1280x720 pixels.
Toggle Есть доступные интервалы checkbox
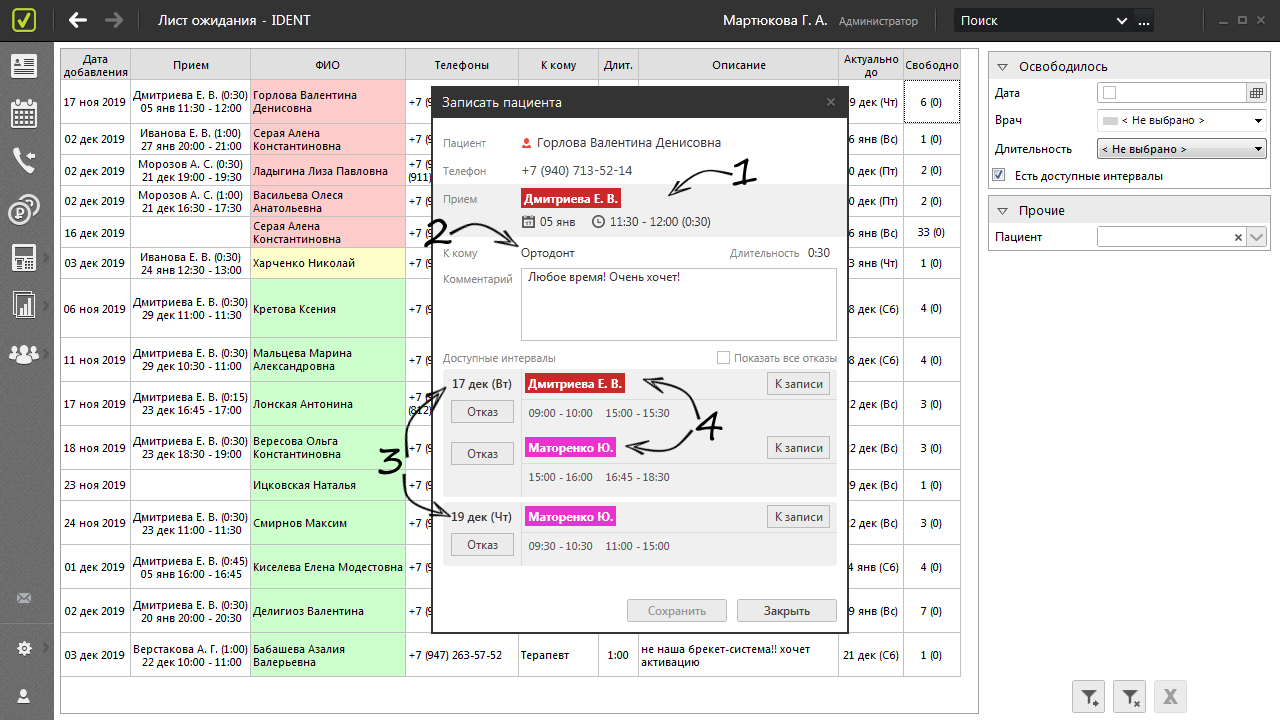coord(1001,176)
